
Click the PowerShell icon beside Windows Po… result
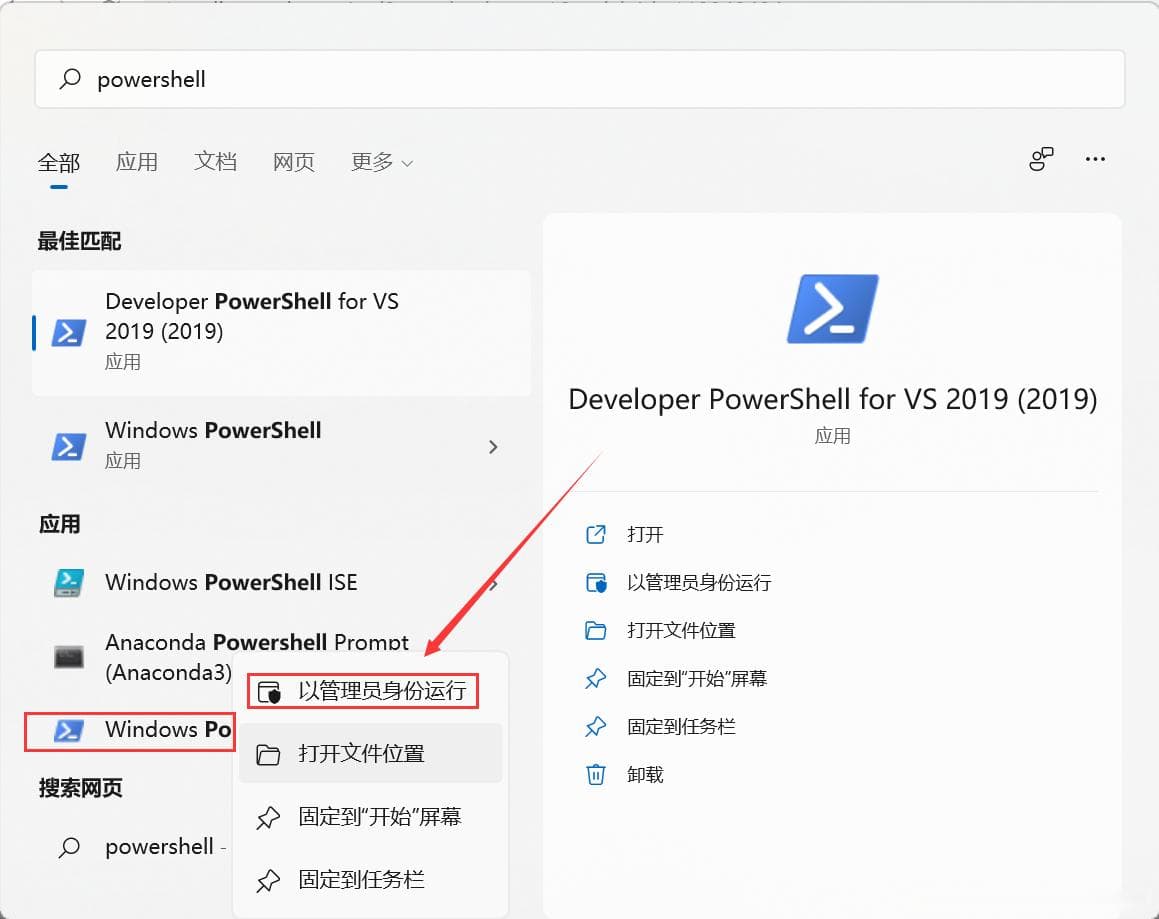[x=69, y=731]
